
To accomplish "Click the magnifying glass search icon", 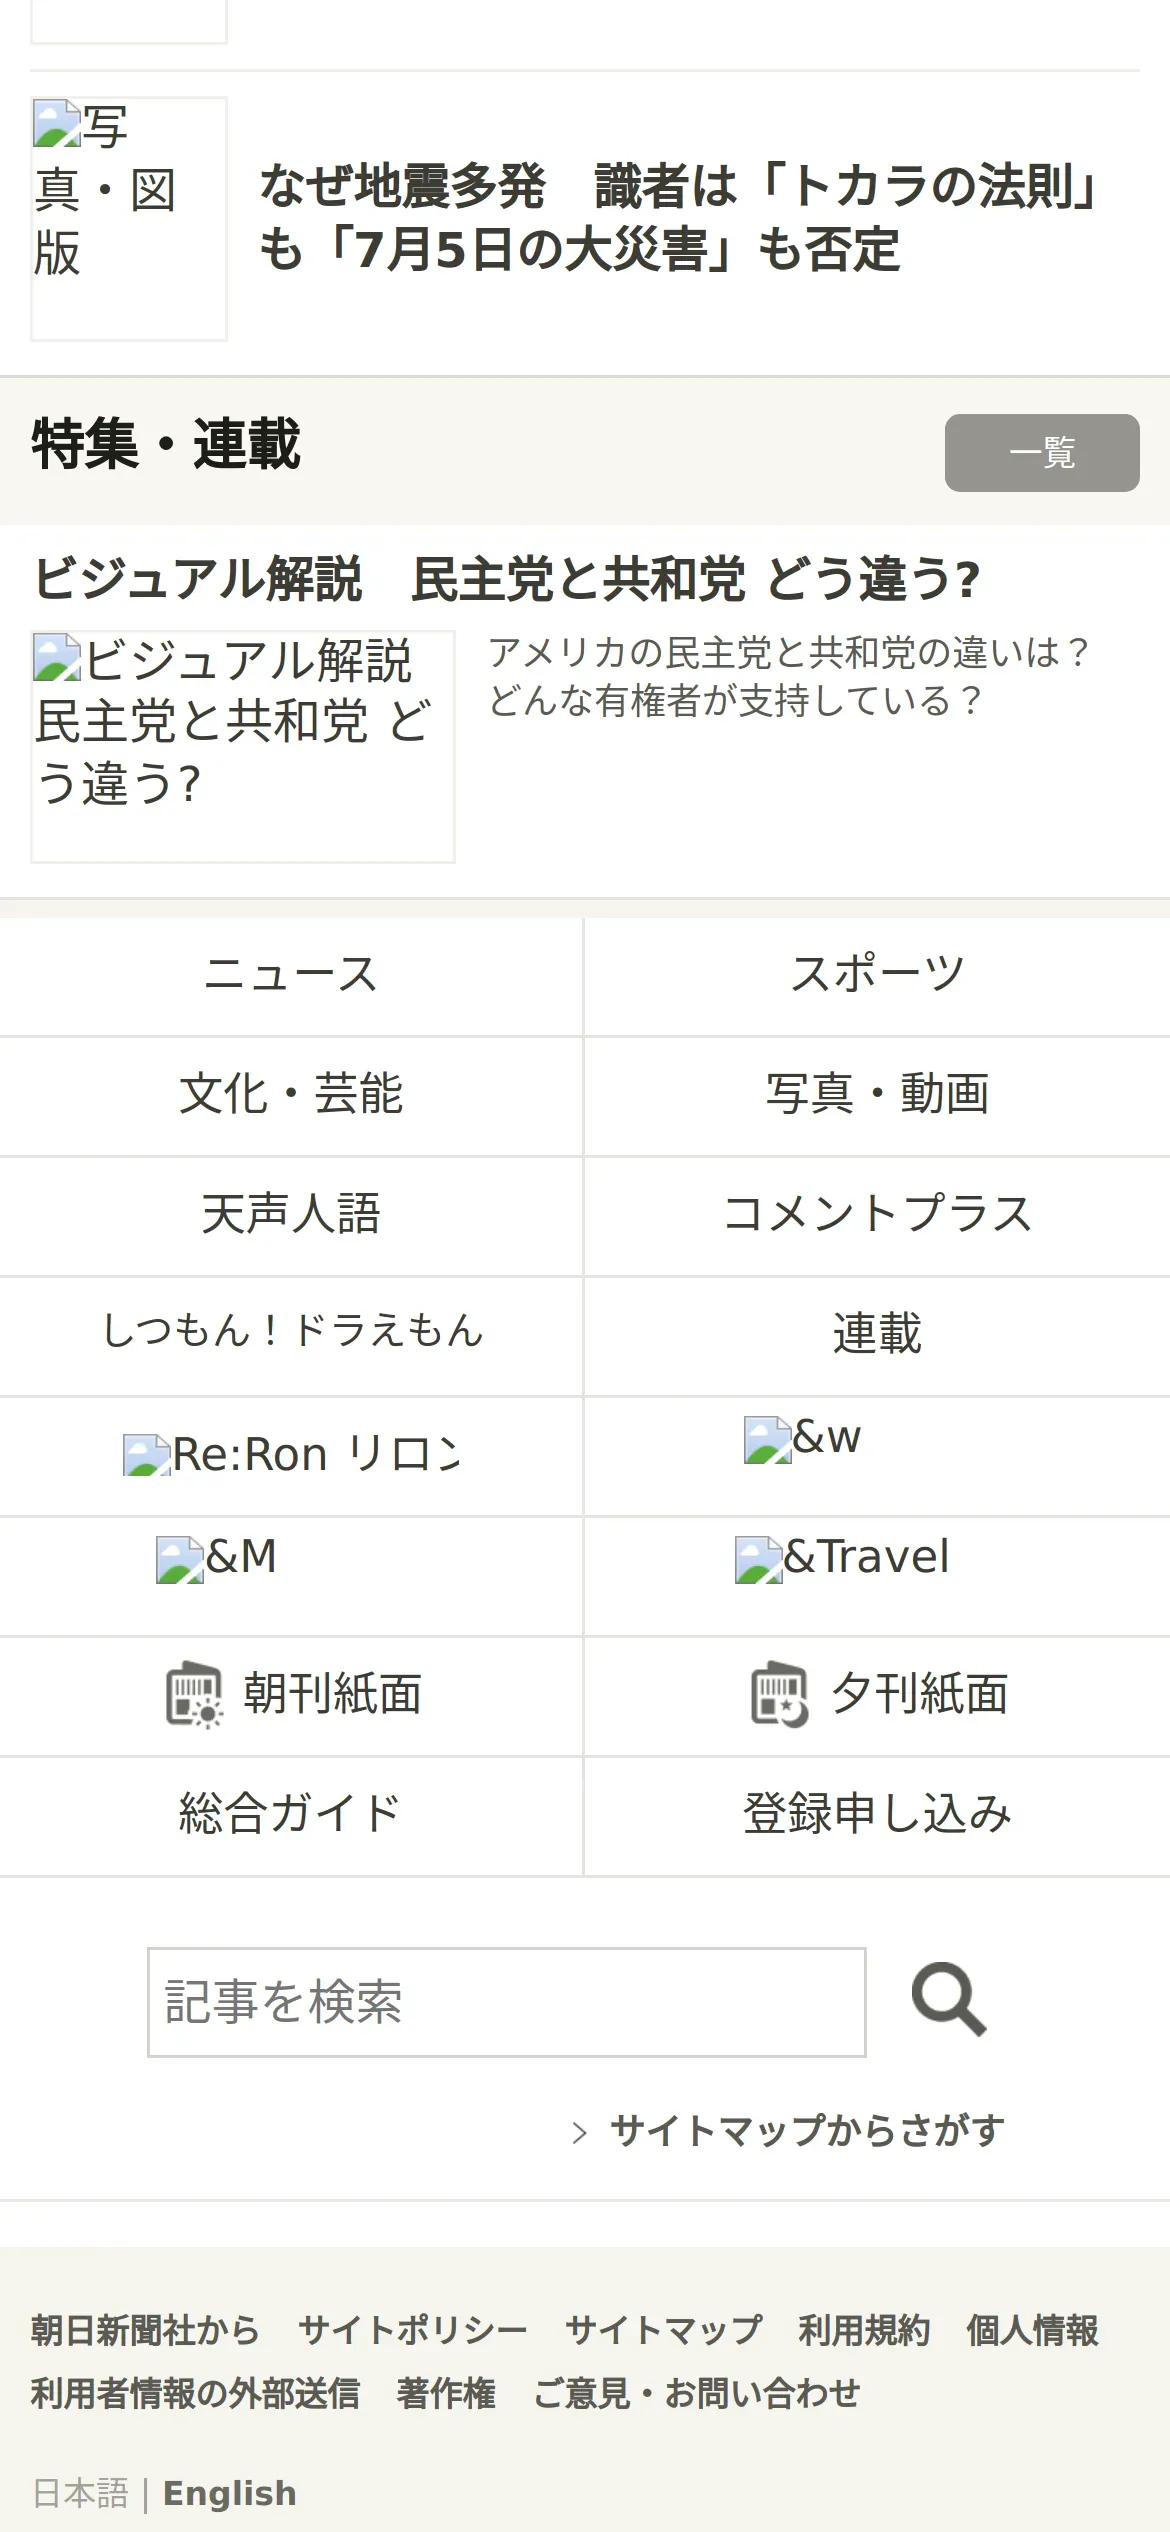I will click(x=949, y=2000).
